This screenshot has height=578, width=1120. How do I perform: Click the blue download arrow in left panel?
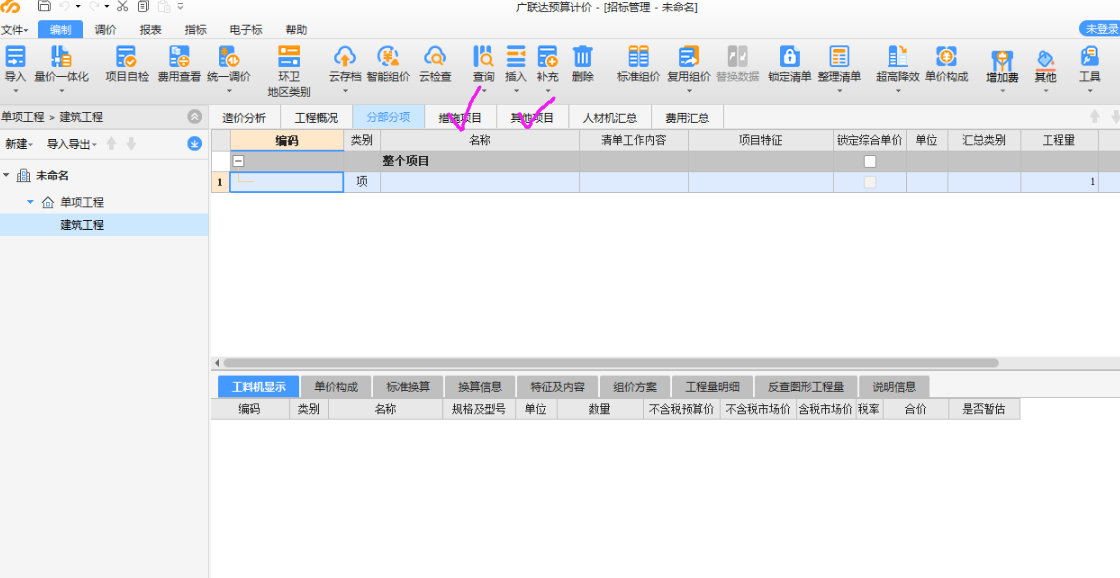pyautogui.click(x=194, y=144)
